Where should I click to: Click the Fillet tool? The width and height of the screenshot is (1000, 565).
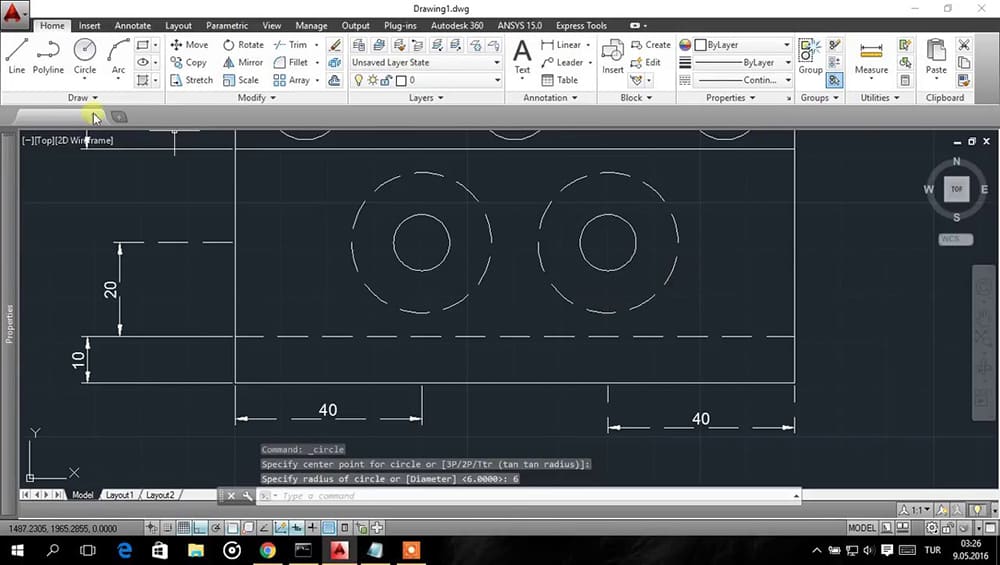(x=291, y=62)
